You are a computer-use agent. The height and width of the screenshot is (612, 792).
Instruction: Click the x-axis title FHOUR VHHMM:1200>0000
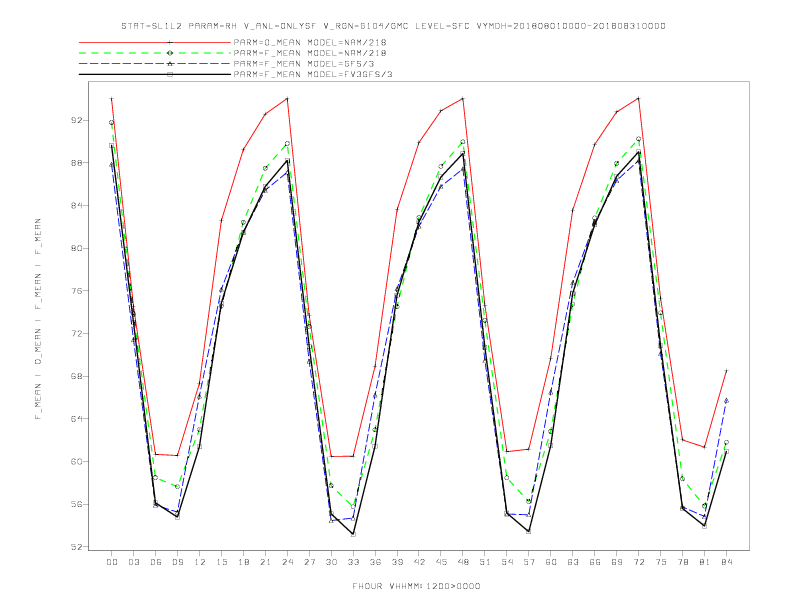416,586
